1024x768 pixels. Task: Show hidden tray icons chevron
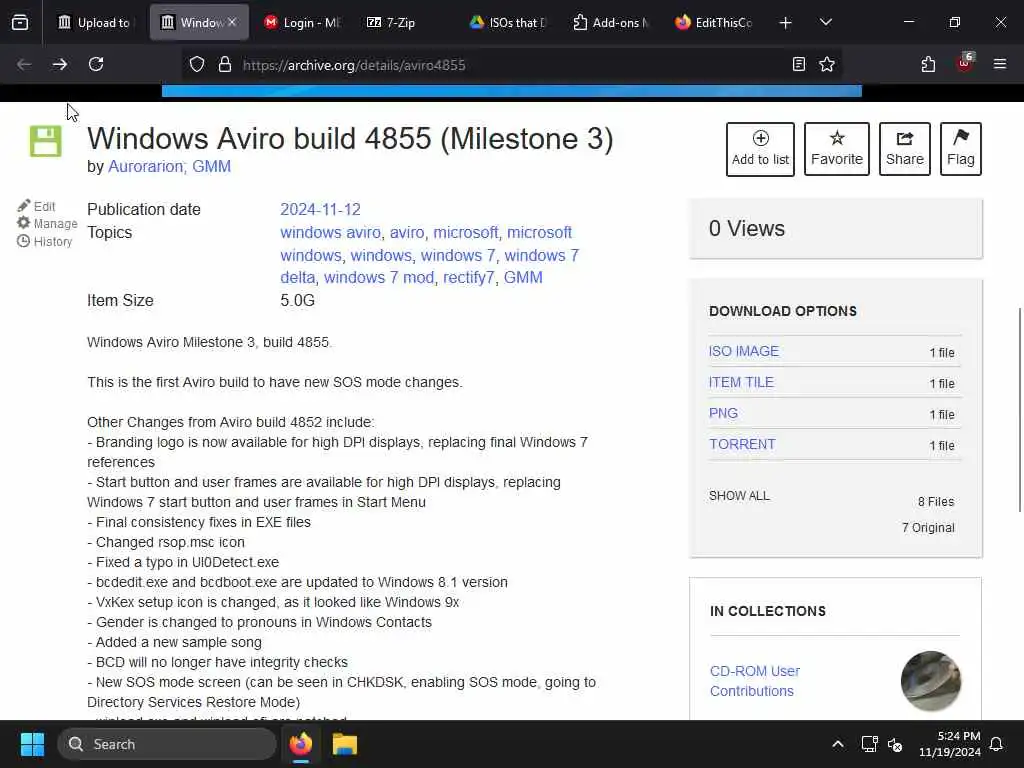point(837,744)
